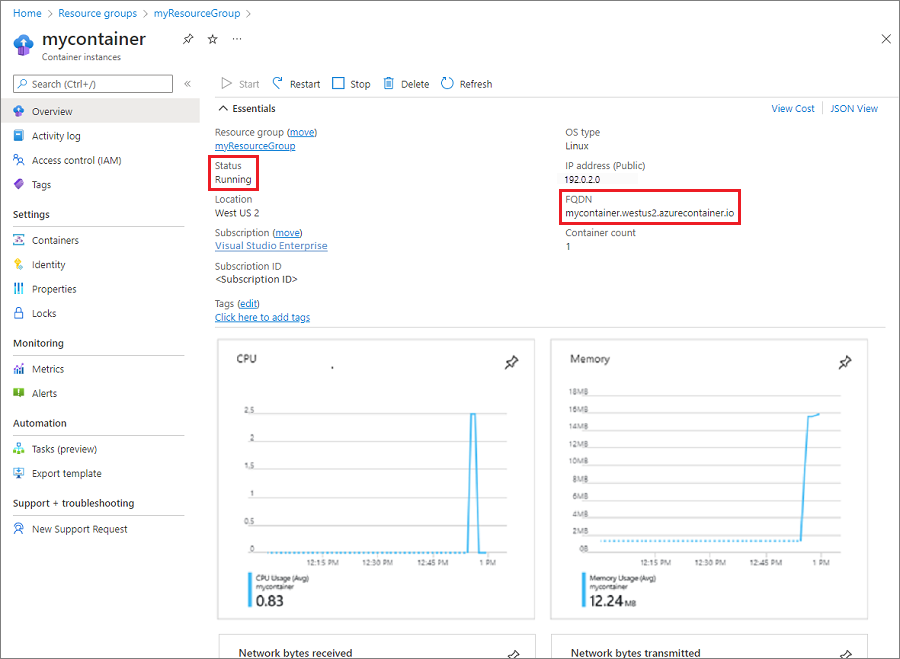This screenshot has height=659, width=900.
Task: Refresh the container overview
Action: 466,84
